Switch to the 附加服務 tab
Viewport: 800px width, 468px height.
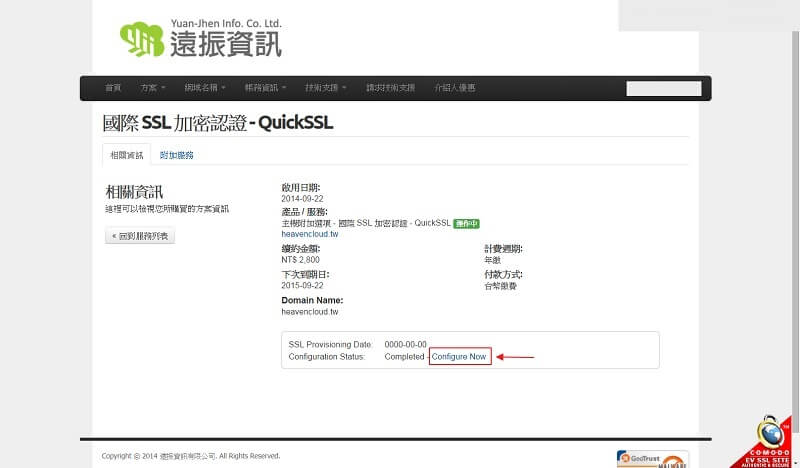point(177,155)
